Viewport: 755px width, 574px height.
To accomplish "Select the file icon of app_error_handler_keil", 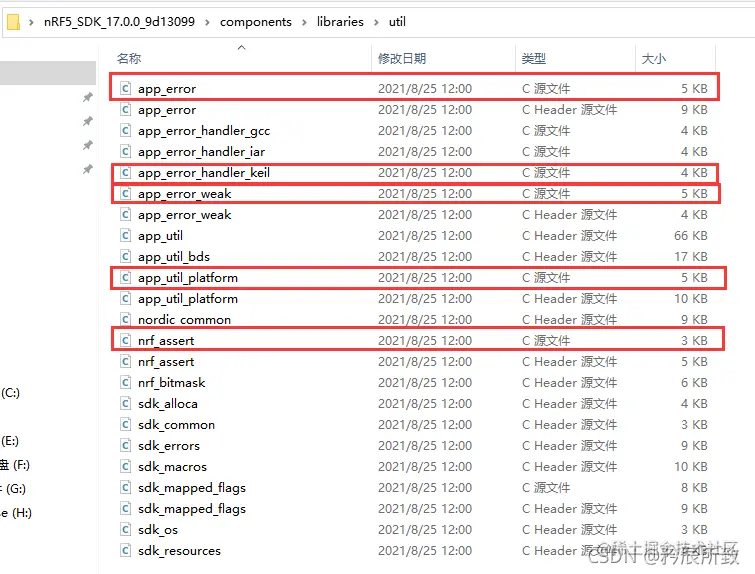I will coord(125,172).
